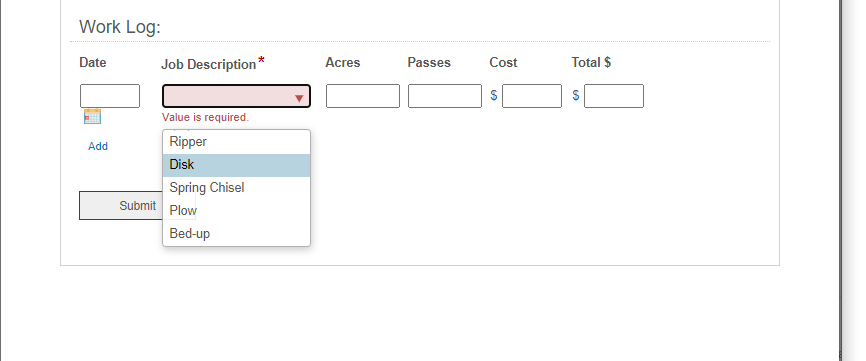Viewport: 866px width, 361px height.
Task: Submit the work log form
Action: pos(121,205)
